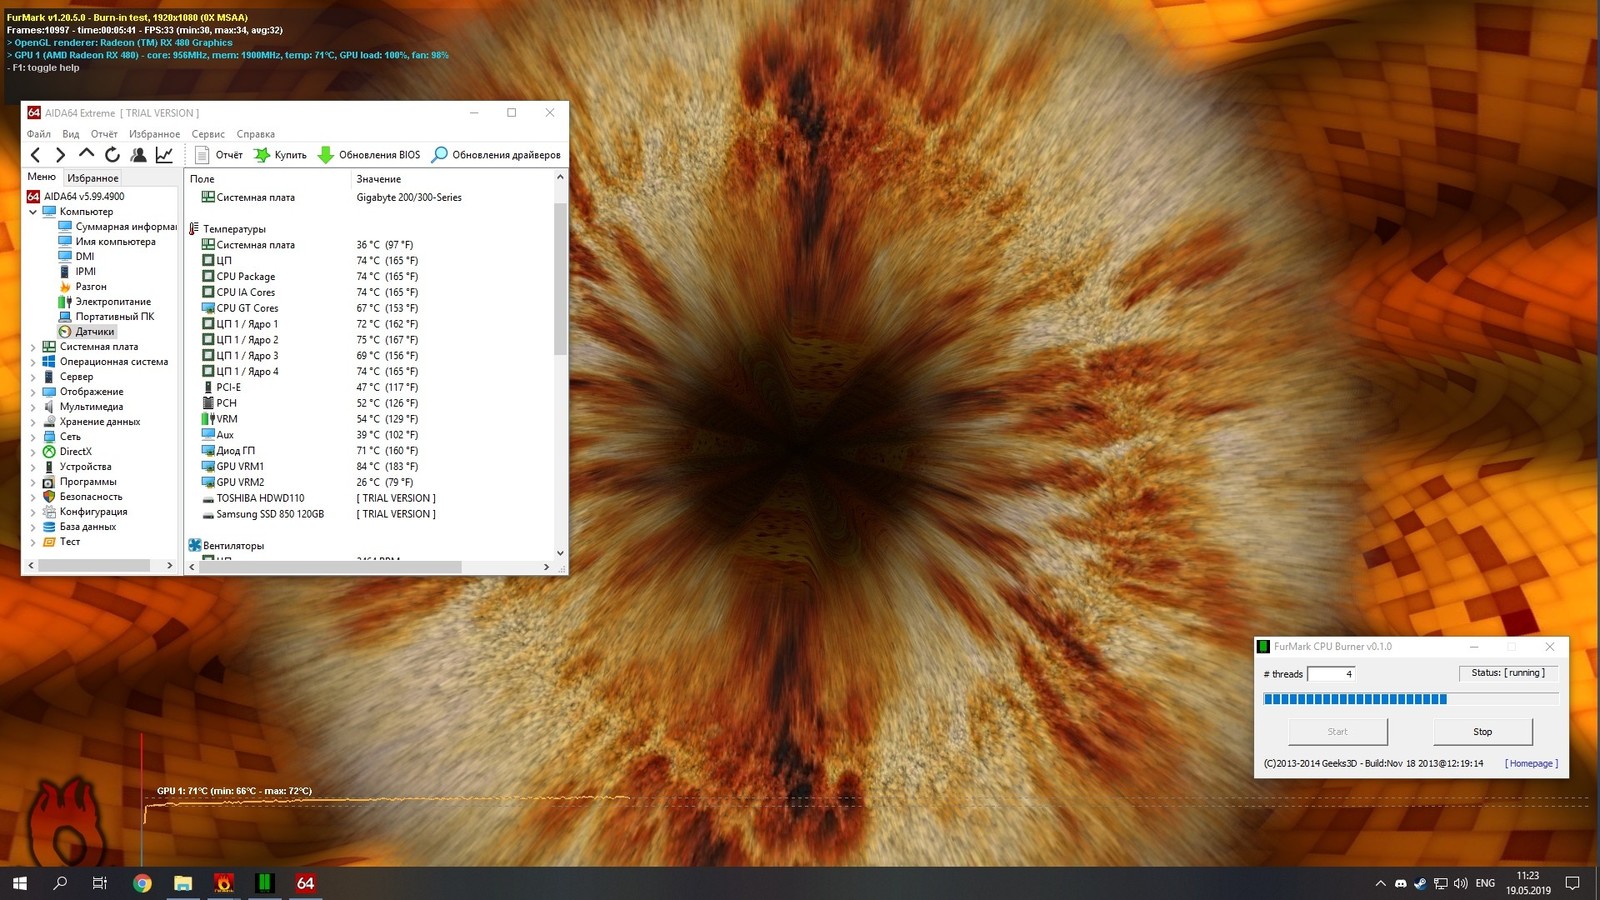The image size is (1600, 900).
Task: Select the База данных tree item
Action: (79, 527)
